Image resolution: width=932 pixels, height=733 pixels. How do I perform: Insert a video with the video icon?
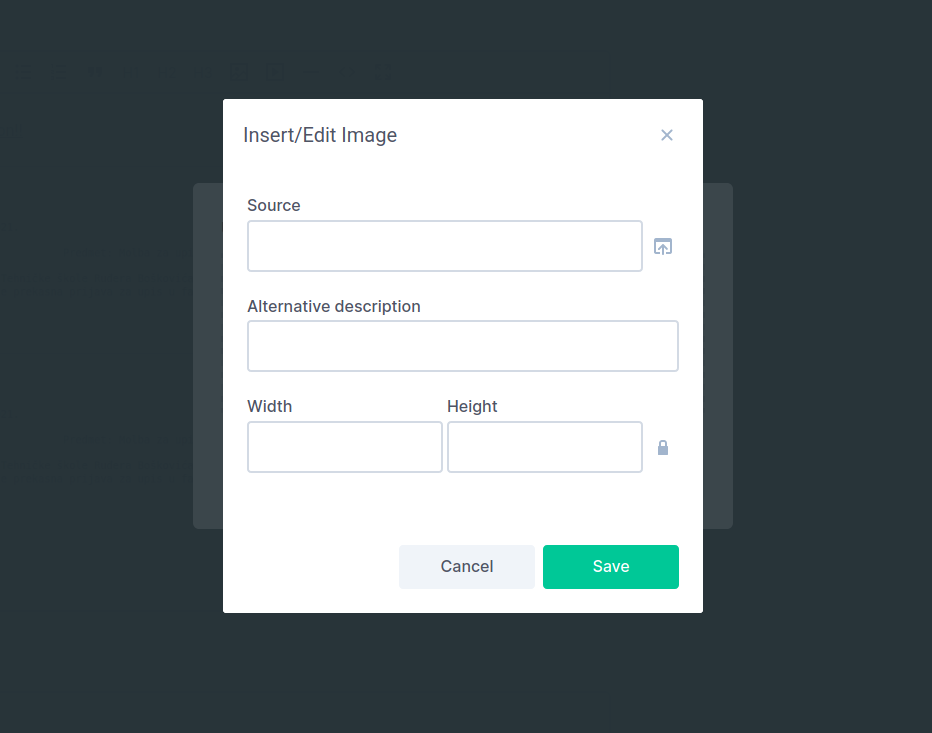pos(275,72)
